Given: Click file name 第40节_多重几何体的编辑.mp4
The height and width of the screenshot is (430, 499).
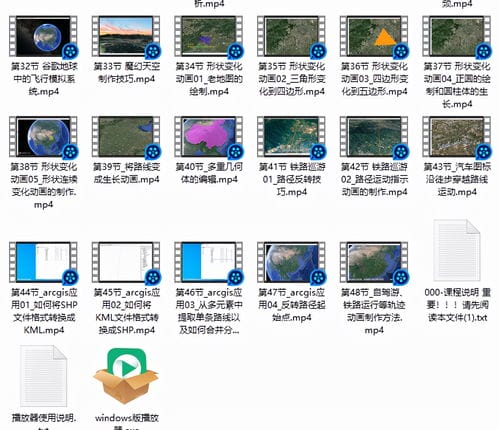Looking at the screenshot, I should click(x=209, y=173).
